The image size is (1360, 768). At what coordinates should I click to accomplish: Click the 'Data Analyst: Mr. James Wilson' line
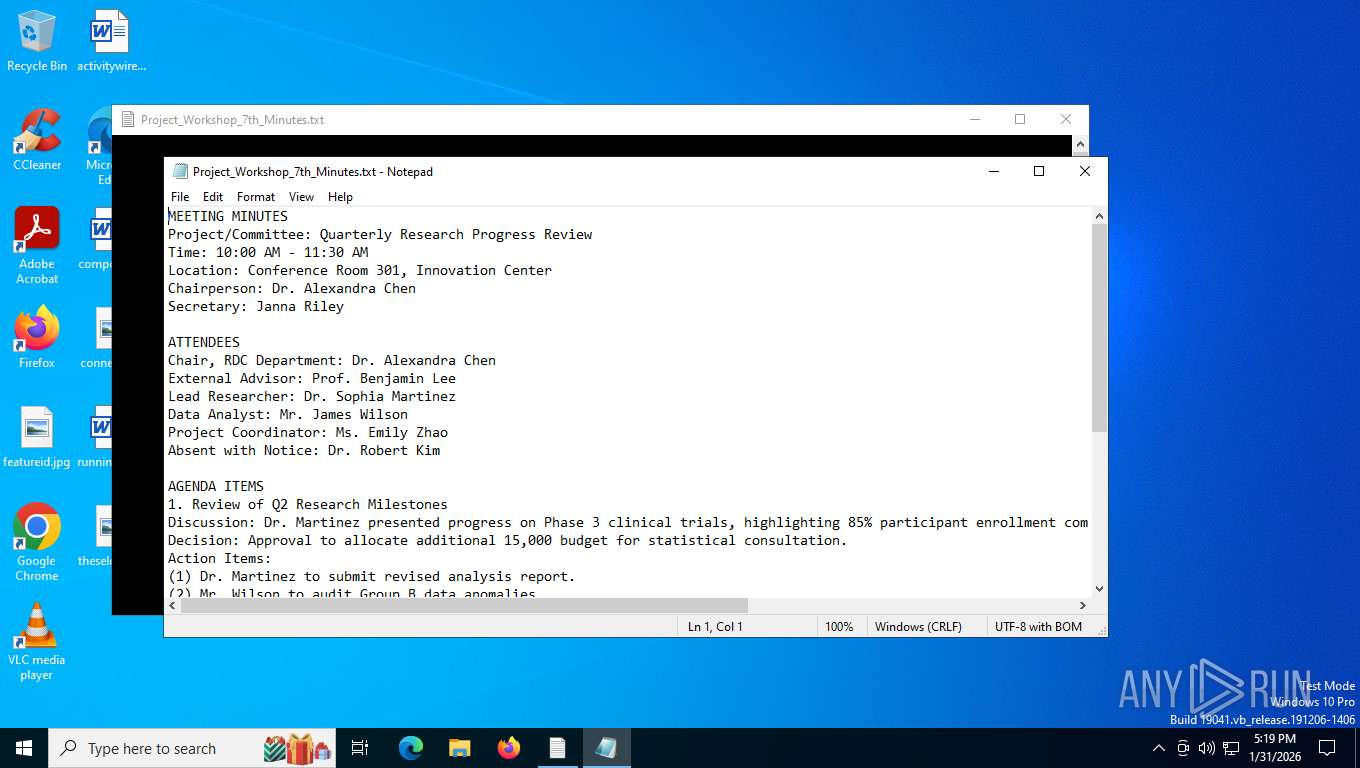coord(288,414)
